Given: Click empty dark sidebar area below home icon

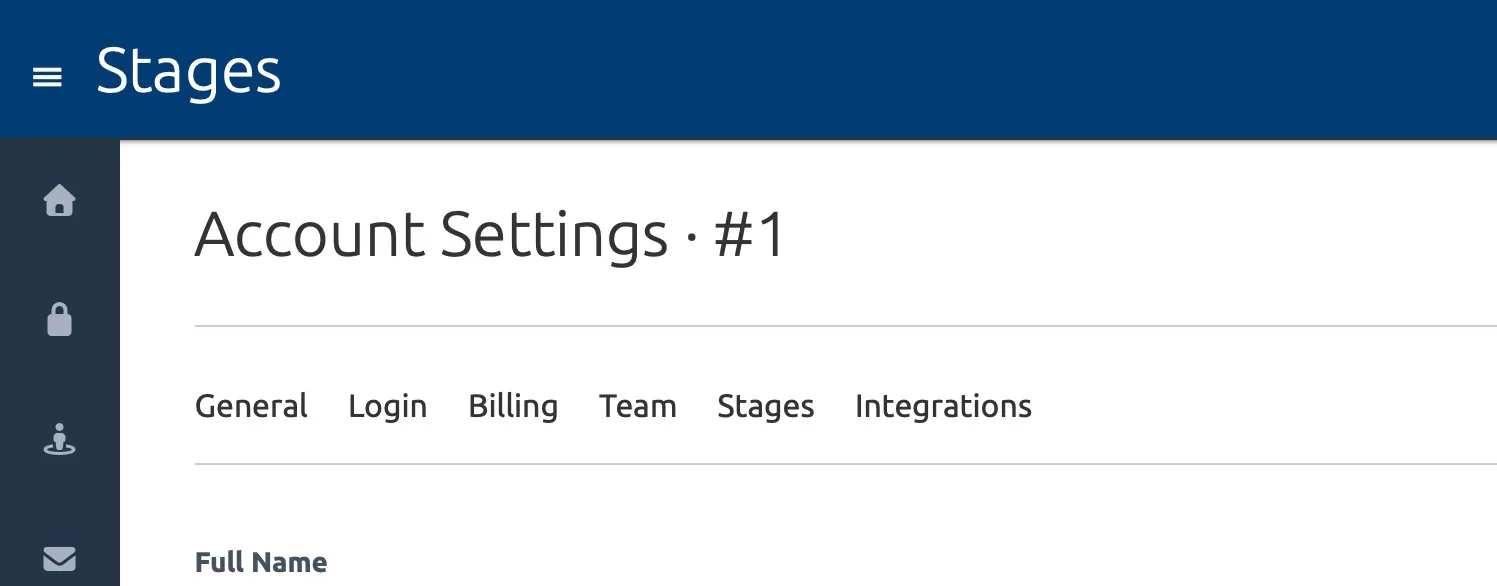Looking at the screenshot, I should click(x=60, y=260).
